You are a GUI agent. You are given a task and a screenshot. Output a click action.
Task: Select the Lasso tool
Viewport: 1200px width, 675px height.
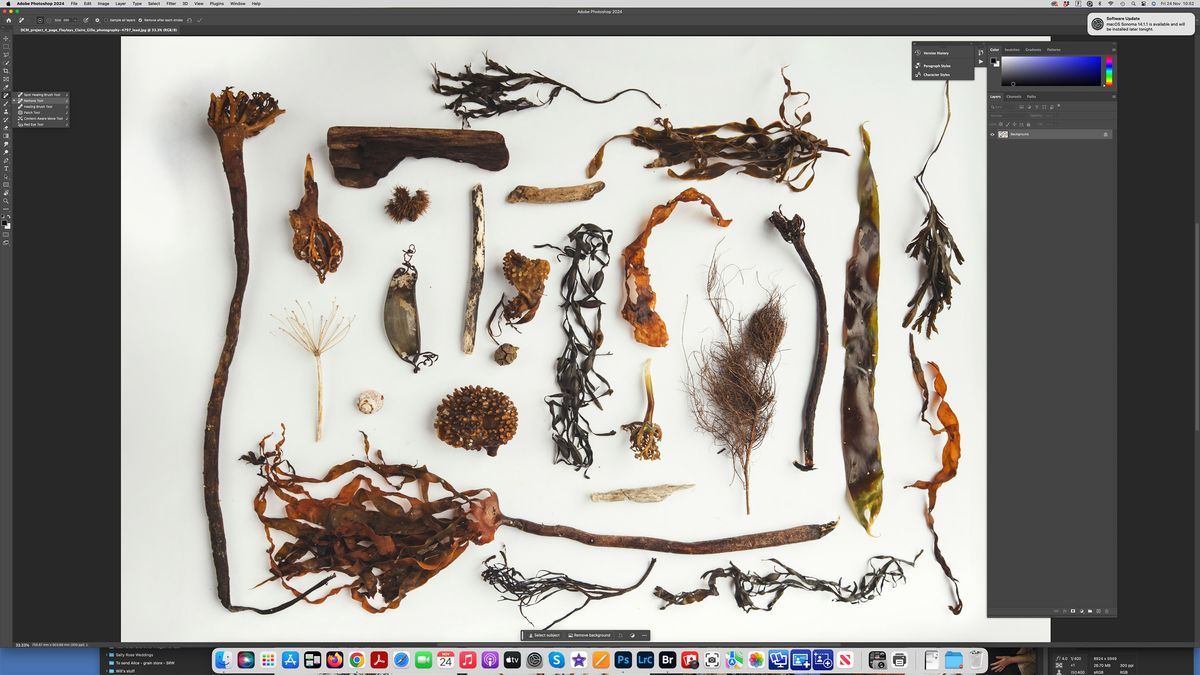5,54
